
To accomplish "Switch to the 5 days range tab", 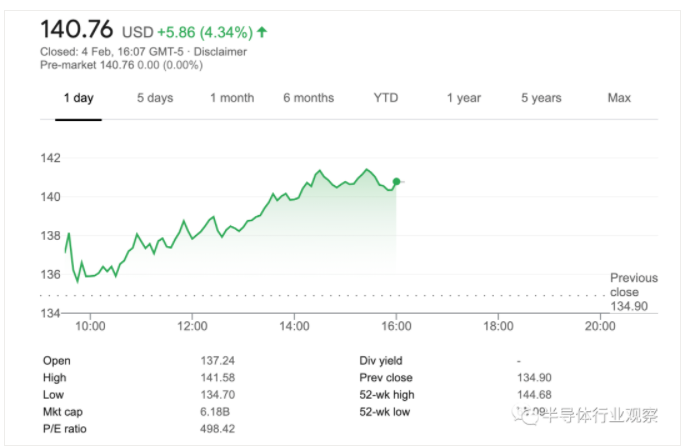I will (155, 98).
